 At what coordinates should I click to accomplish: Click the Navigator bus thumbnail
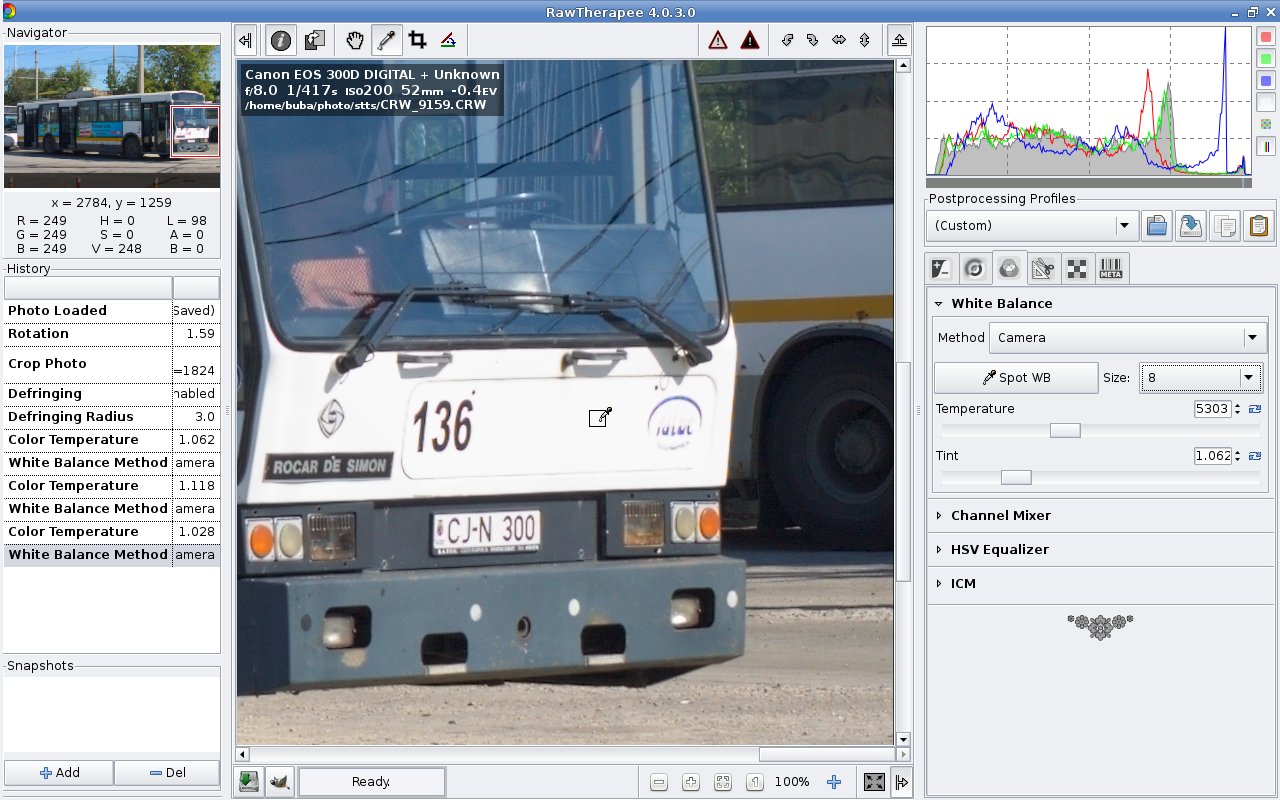click(112, 116)
